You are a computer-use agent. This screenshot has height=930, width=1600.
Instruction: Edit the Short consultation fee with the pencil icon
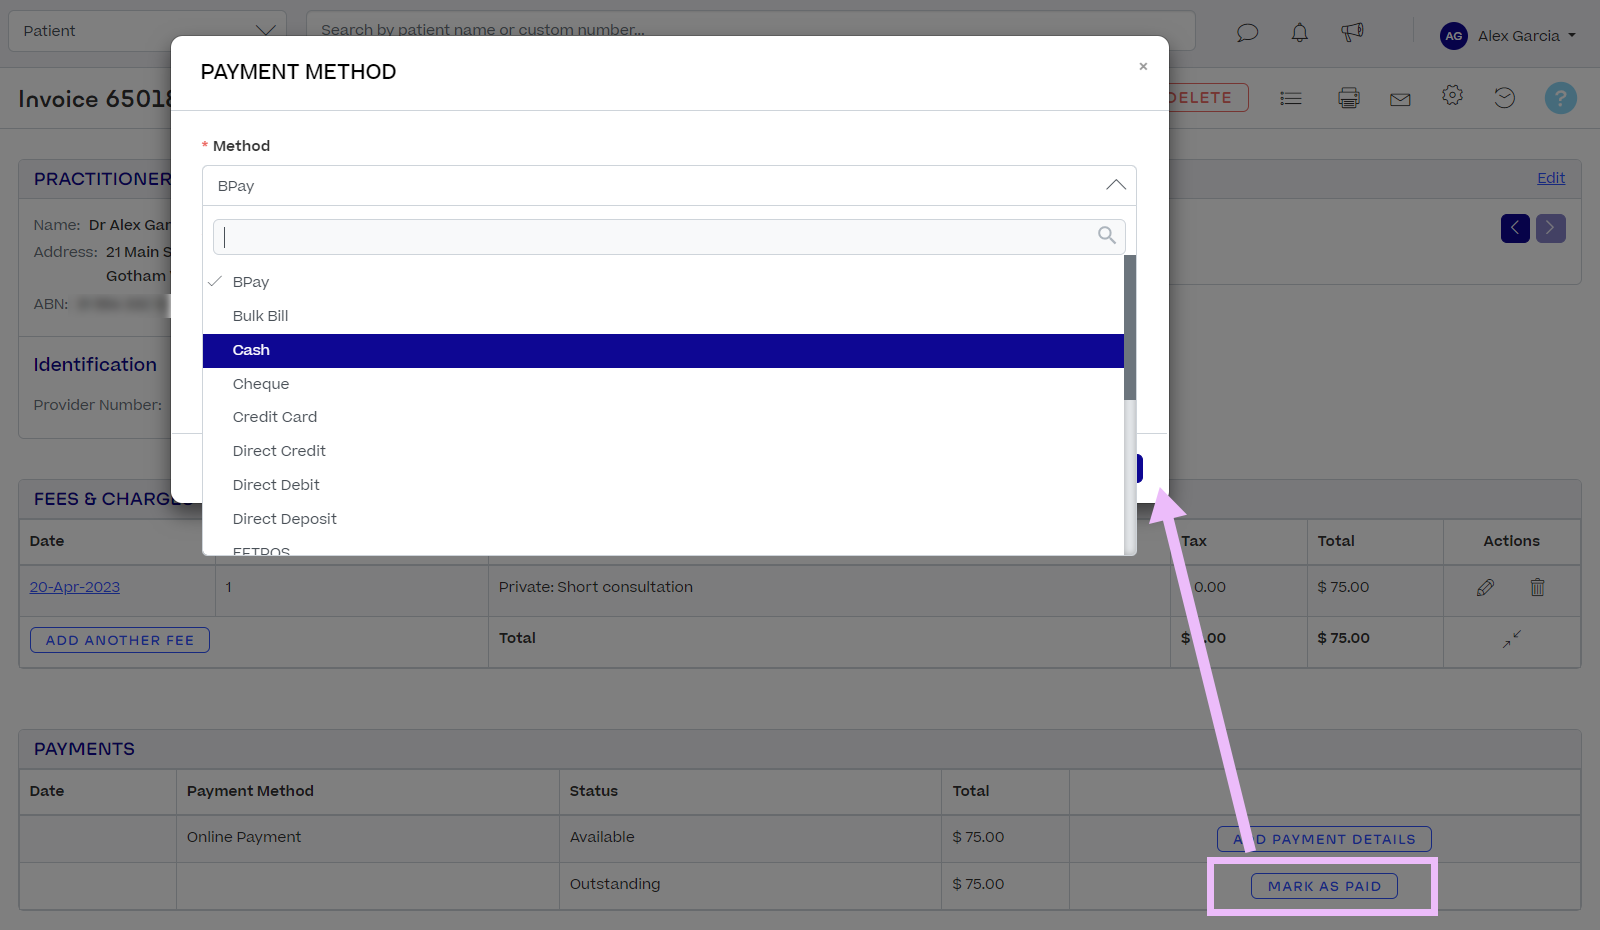point(1486,588)
